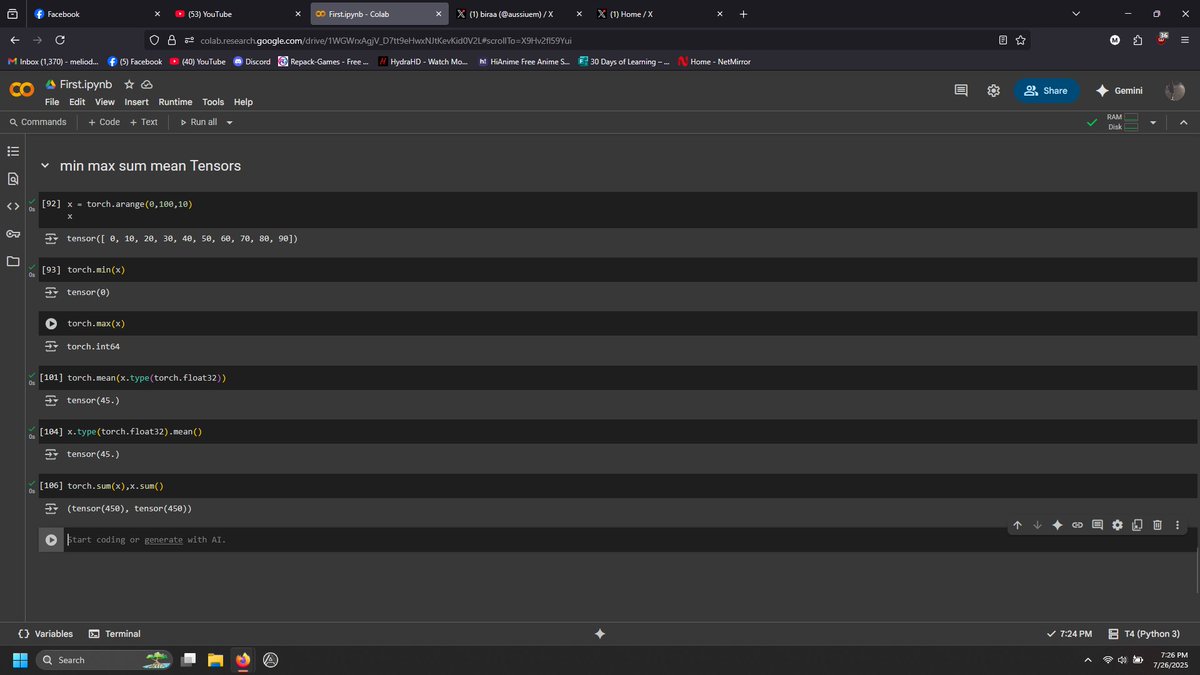This screenshot has width=1200, height=675.
Task: Open the Terminal panel
Action: point(115,634)
